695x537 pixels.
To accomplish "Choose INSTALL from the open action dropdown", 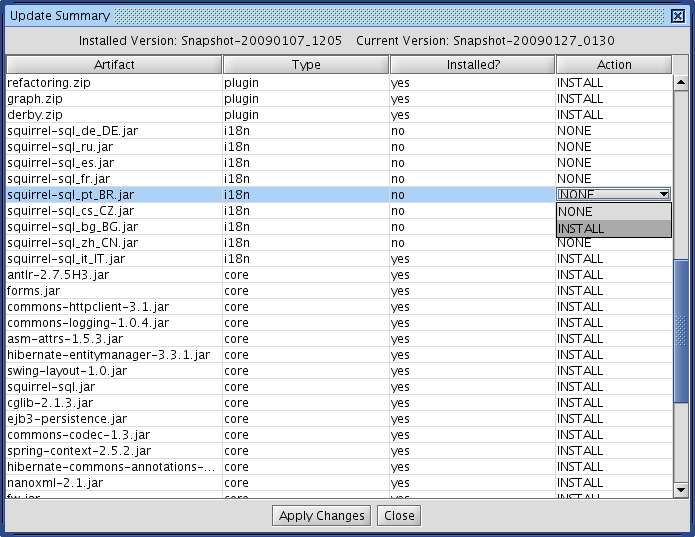I will [x=613, y=228].
